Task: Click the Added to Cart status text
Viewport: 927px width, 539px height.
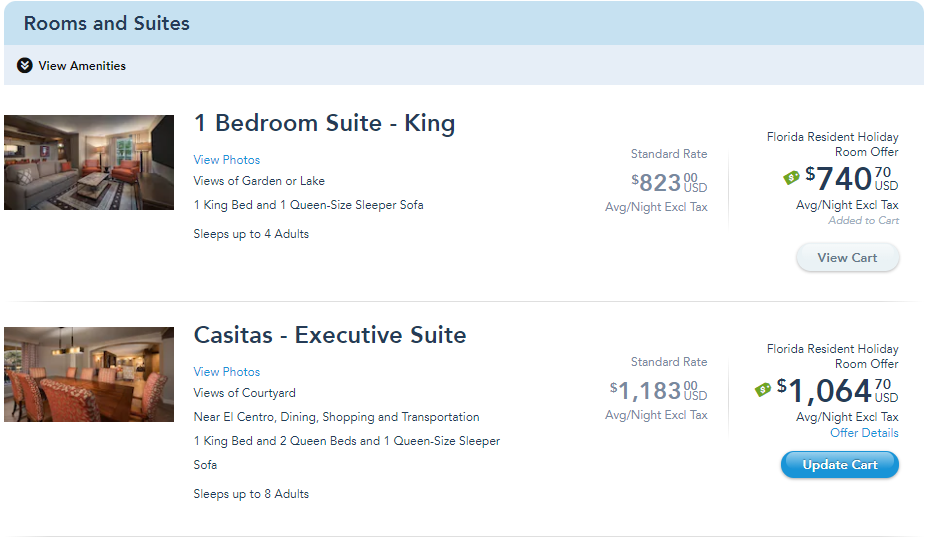Action: click(863, 220)
